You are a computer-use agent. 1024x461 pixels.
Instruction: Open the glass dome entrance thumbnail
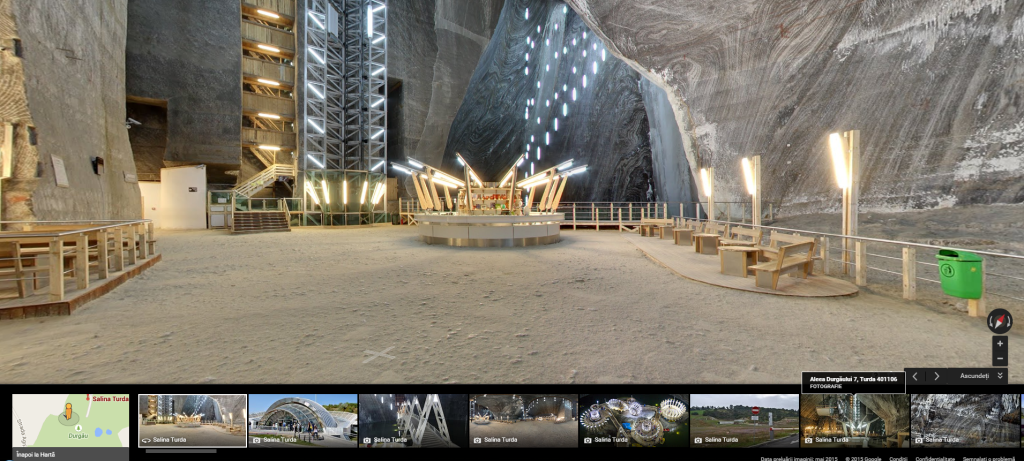tap(303, 421)
